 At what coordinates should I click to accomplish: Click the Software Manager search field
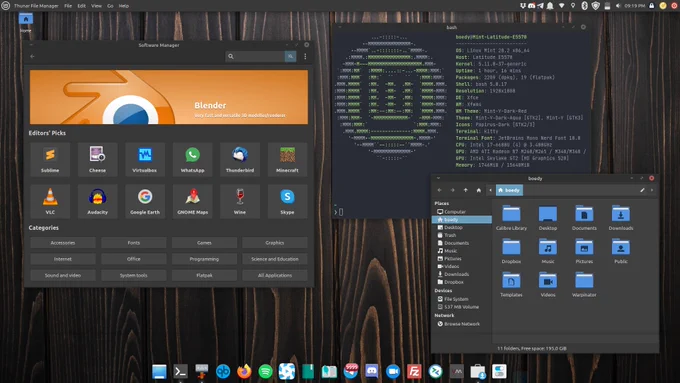pyautogui.click(x=255, y=56)
